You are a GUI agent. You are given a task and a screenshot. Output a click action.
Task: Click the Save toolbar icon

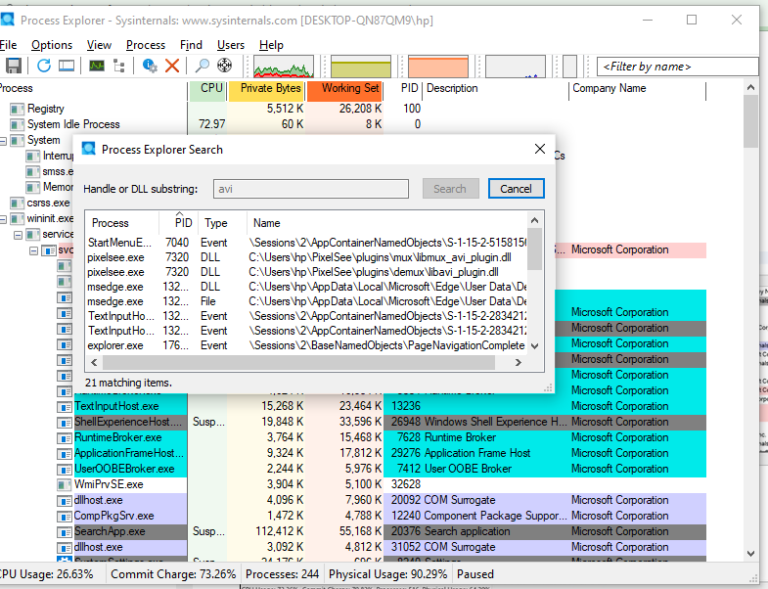point(13,66)
